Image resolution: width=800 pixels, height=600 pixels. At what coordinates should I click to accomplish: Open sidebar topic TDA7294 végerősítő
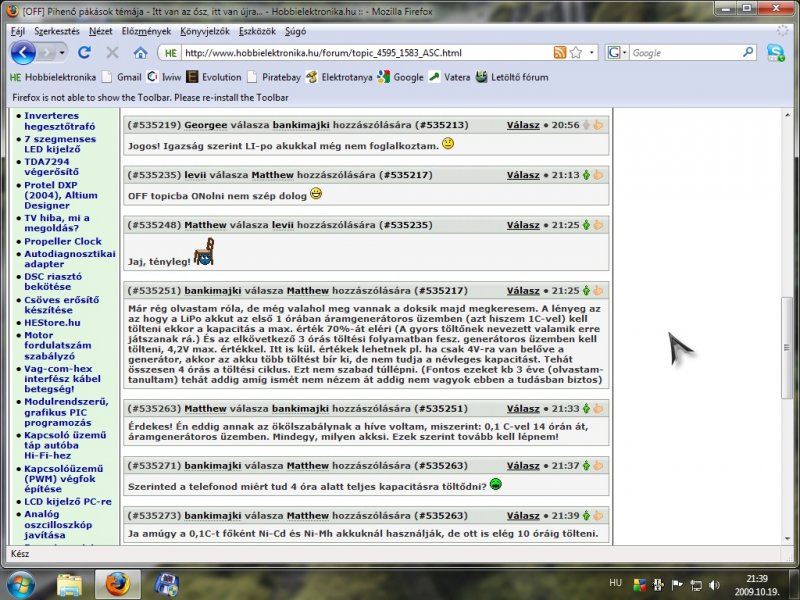pos(52,167)
